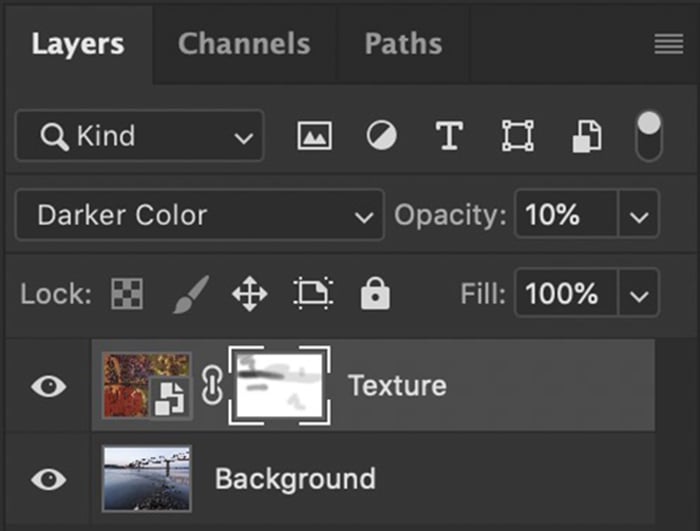Click the Opacity 10% value field
The height and width of the screenshot is (531, 700).
coord(566,214)
